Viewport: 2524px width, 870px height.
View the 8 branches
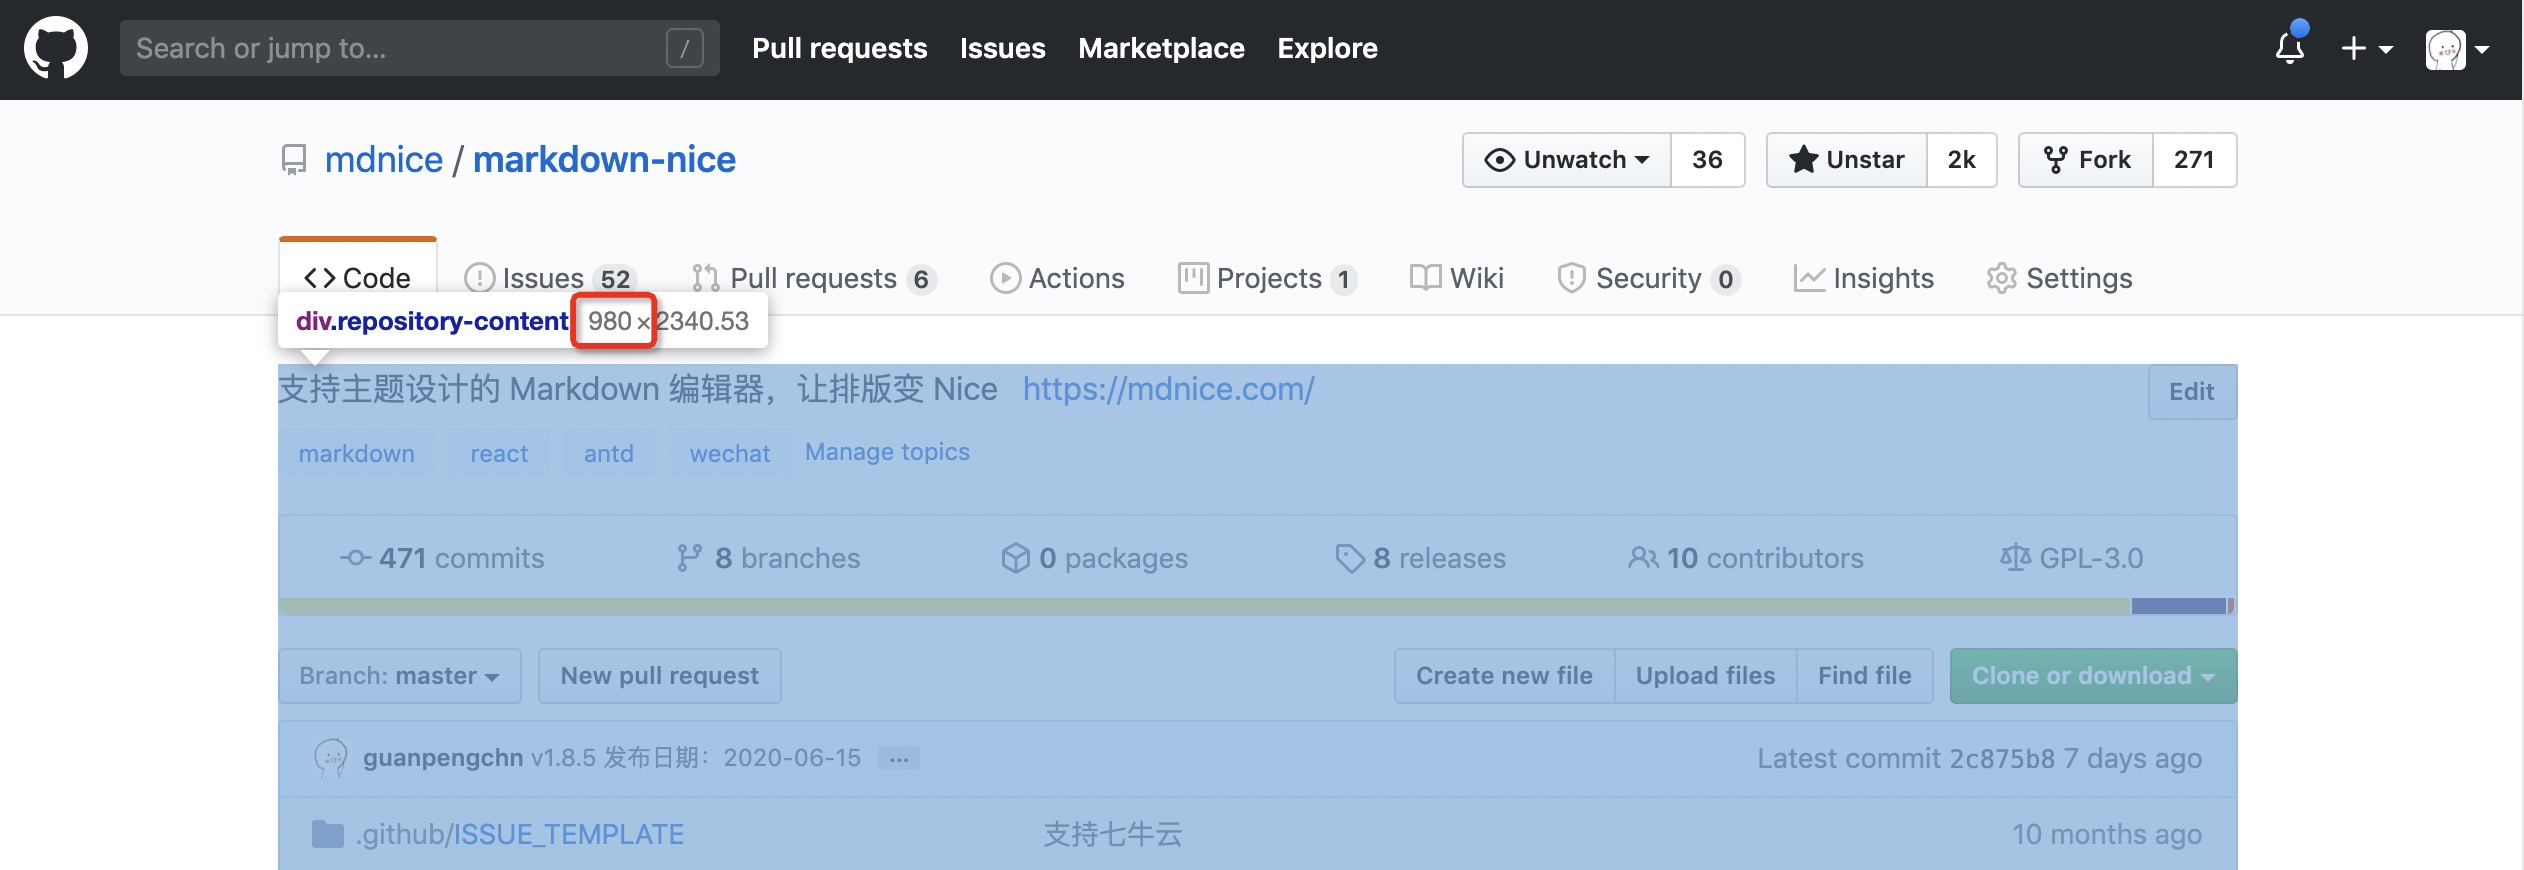coord(768,558)
